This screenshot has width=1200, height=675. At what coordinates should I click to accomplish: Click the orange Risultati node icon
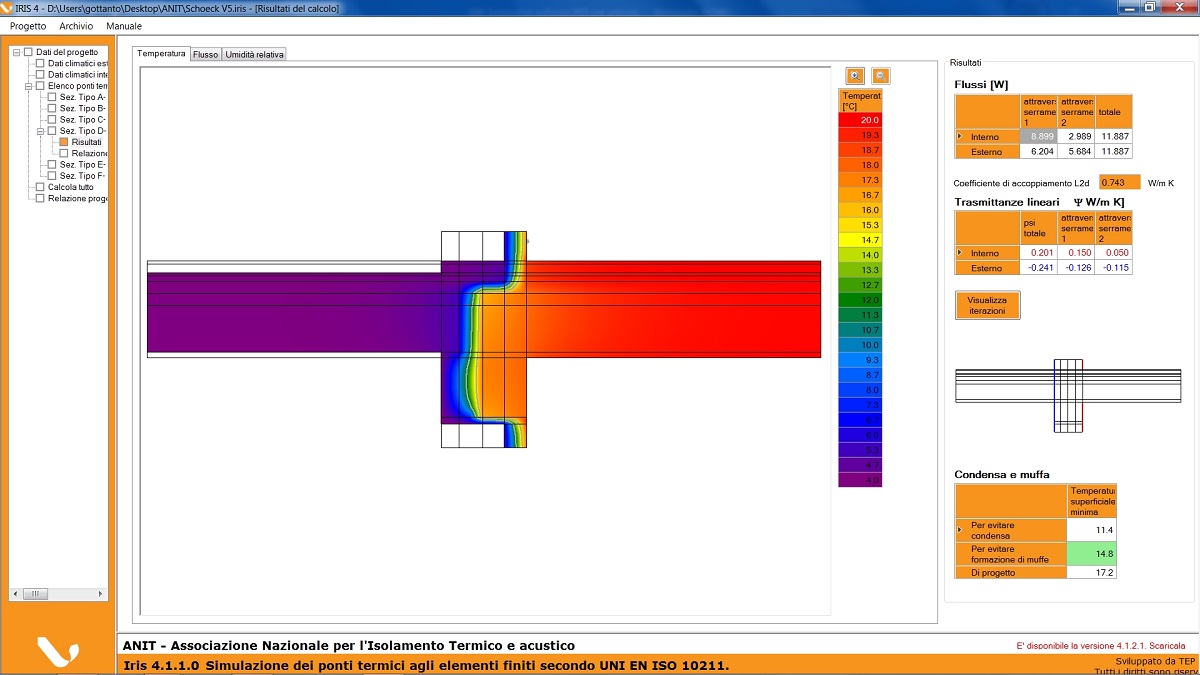63,142
